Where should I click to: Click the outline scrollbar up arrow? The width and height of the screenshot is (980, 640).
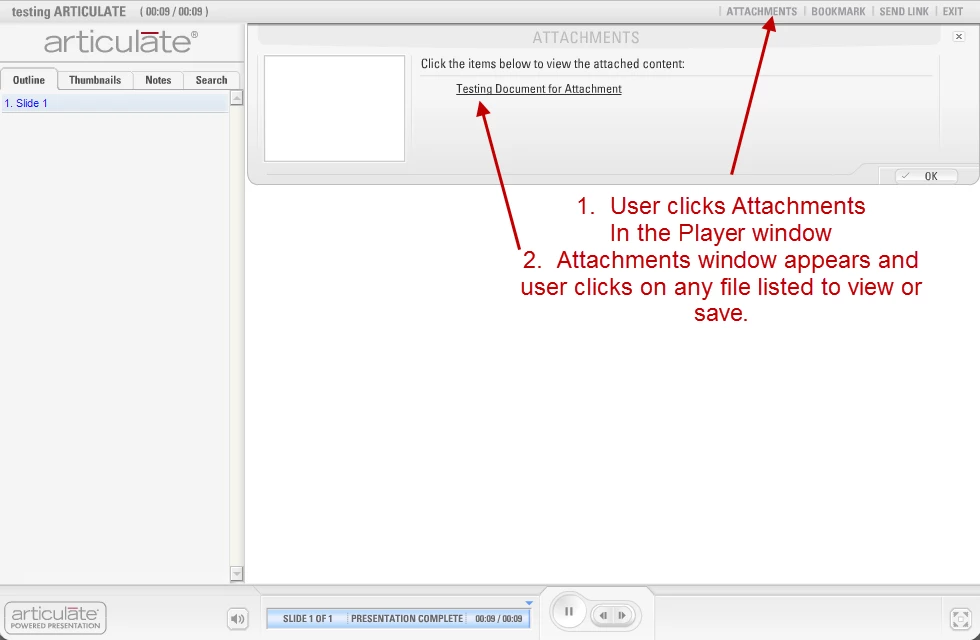click(x=236, y=98)
